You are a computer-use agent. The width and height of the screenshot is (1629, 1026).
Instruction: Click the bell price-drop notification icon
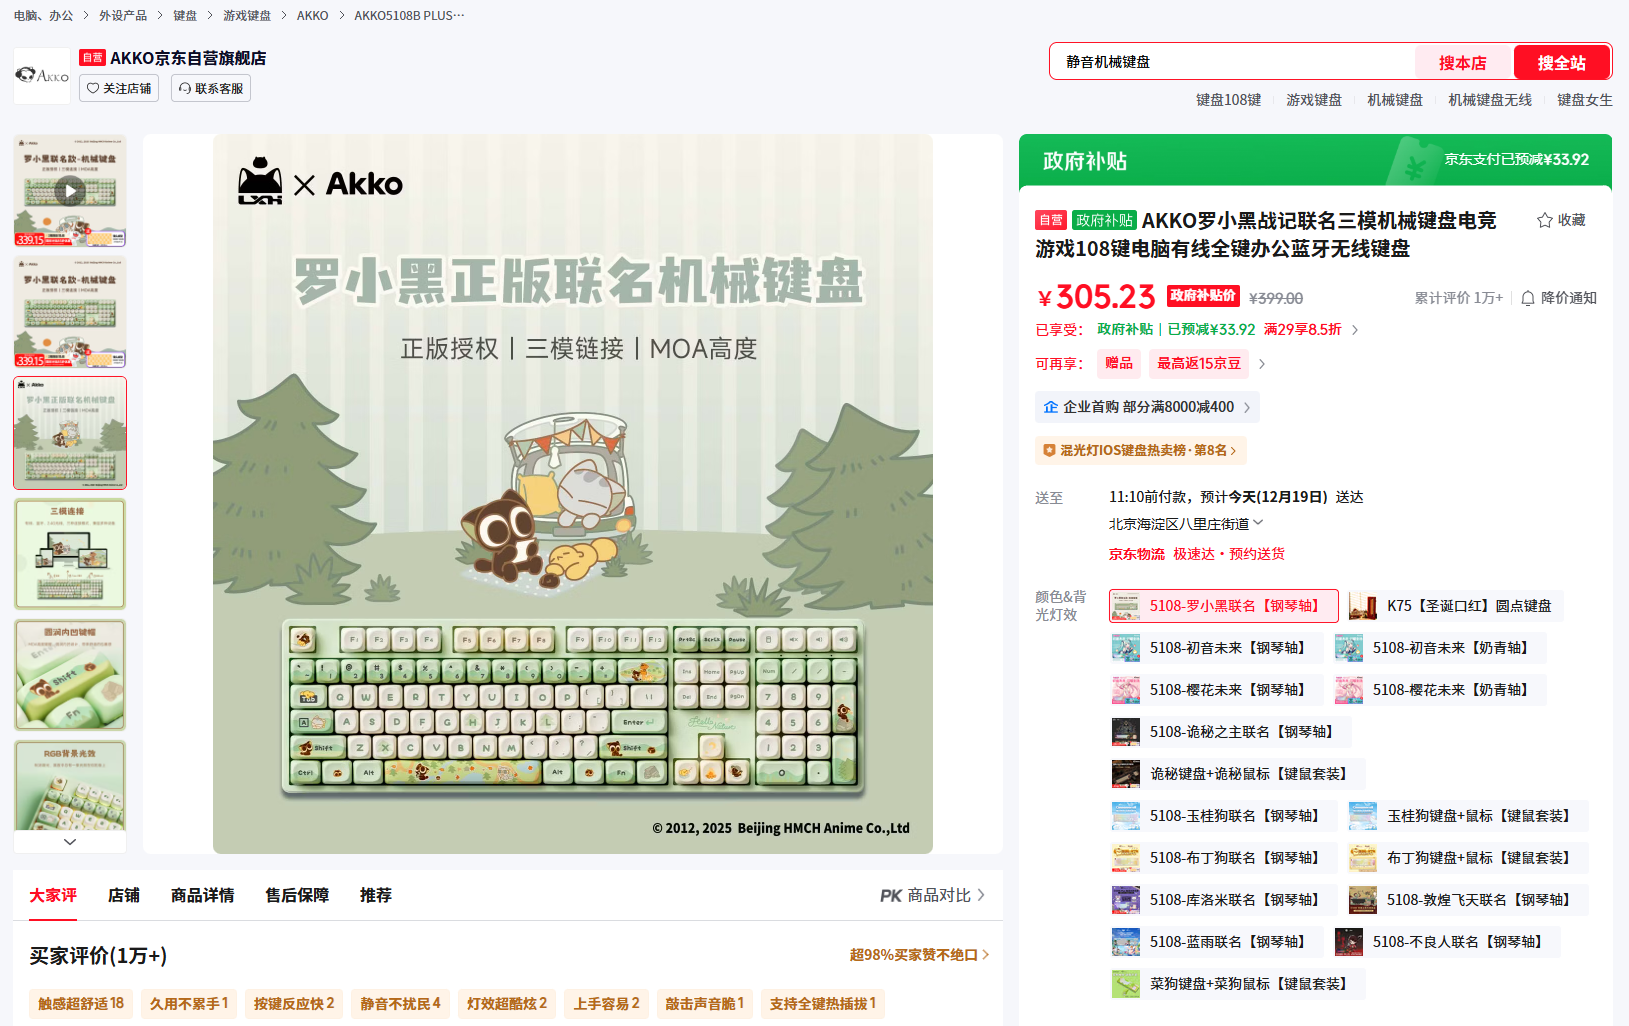pyautogui.click(x=1527, y=298)
